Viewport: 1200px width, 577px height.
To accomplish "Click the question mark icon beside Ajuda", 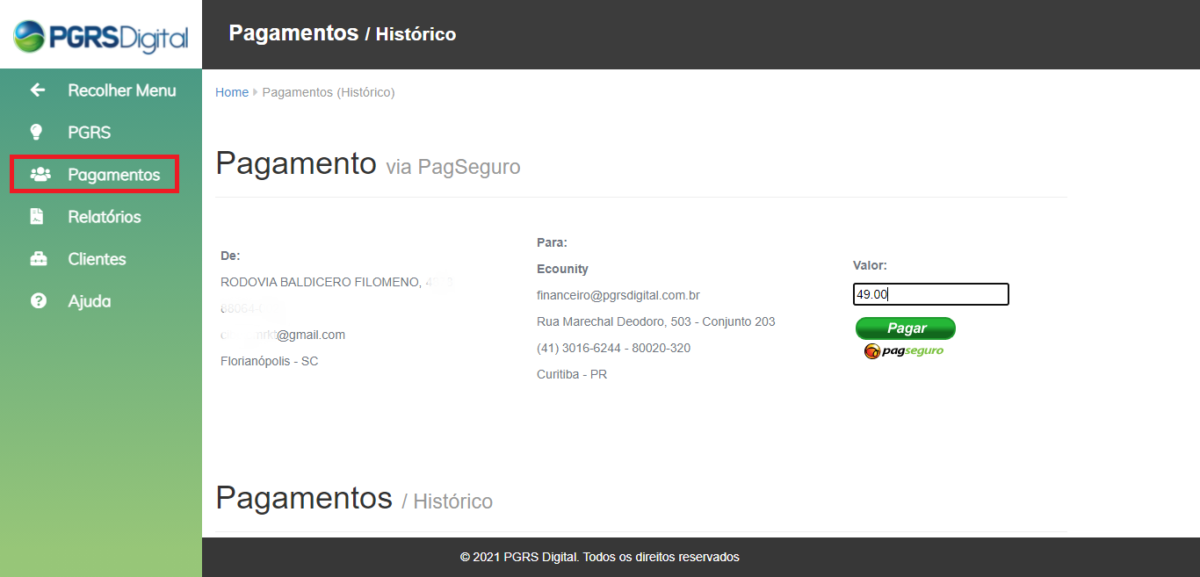I will point(39,301).
